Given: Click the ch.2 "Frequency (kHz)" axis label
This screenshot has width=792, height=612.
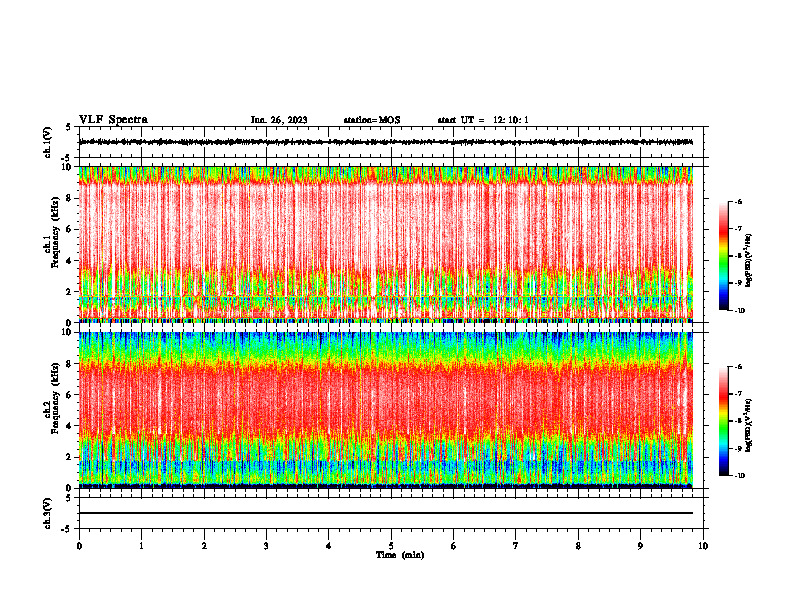Looking at the screenshot, I should coord(55,397).
